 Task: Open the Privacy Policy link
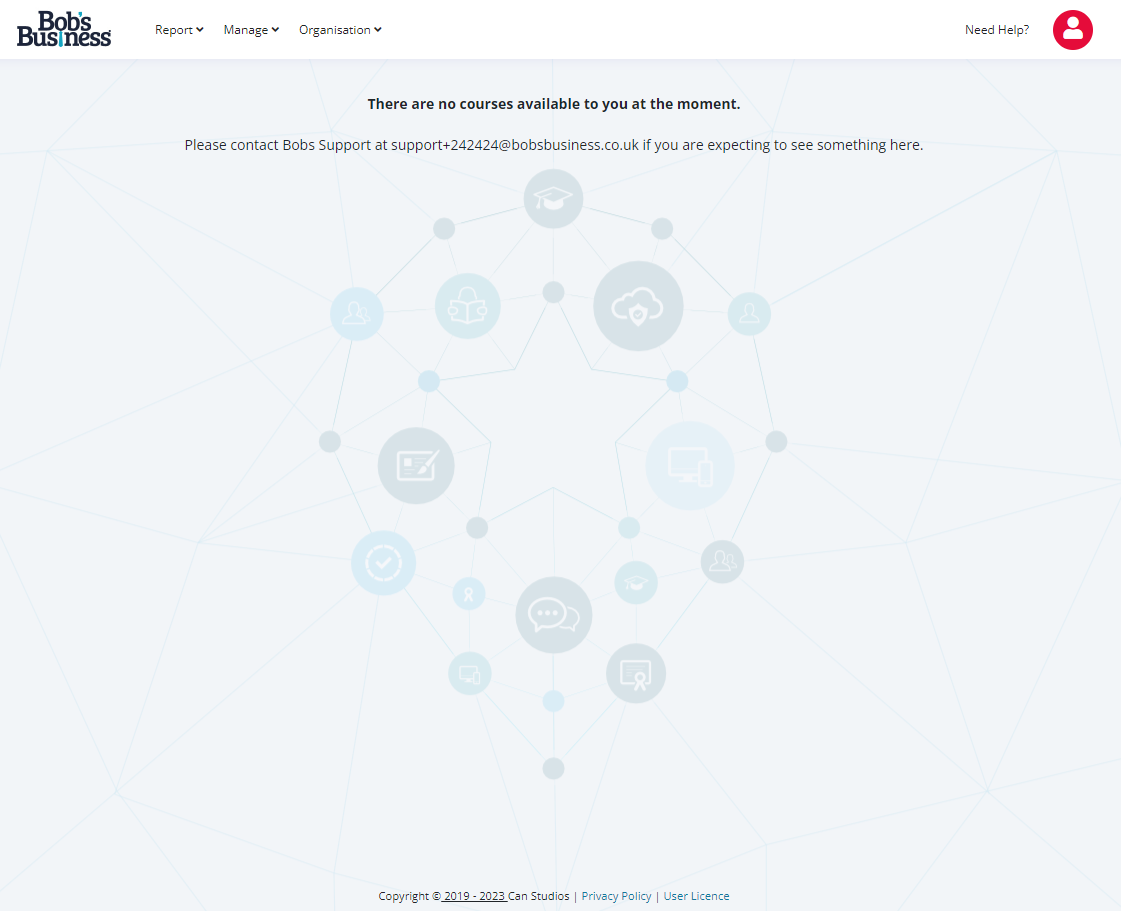[616, 896]
